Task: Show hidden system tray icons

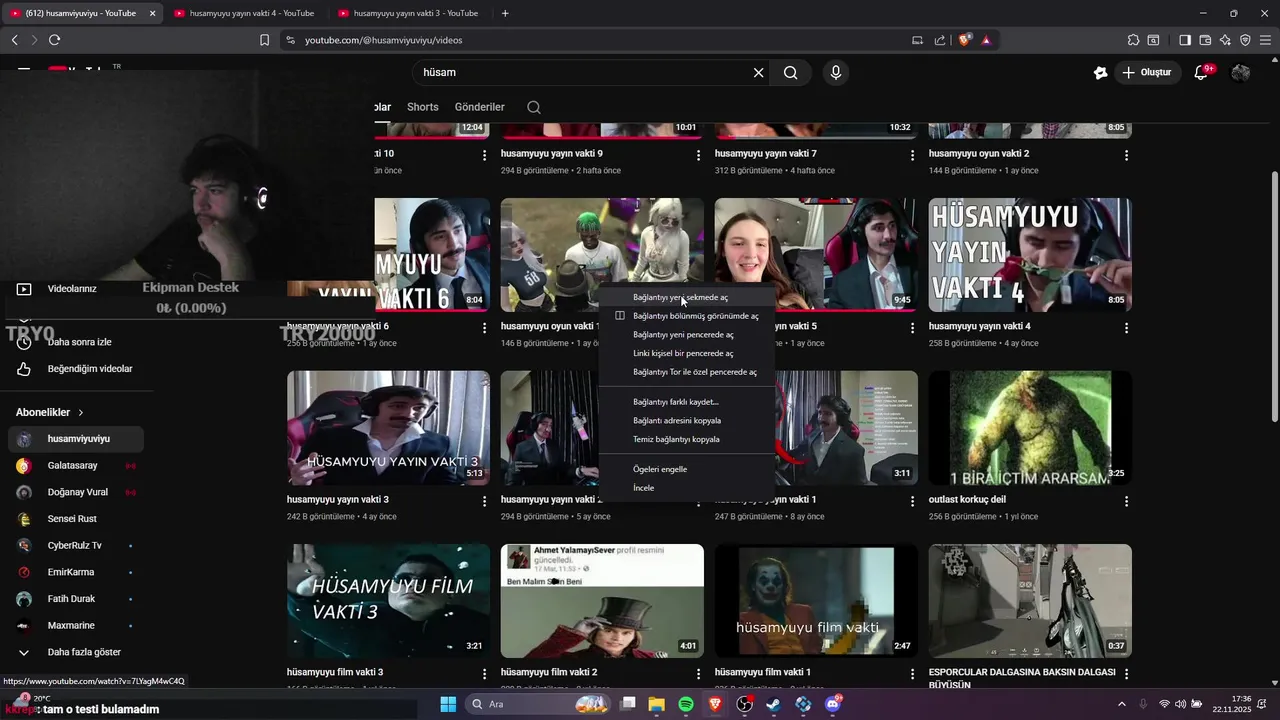Action: pos(1121,704)
